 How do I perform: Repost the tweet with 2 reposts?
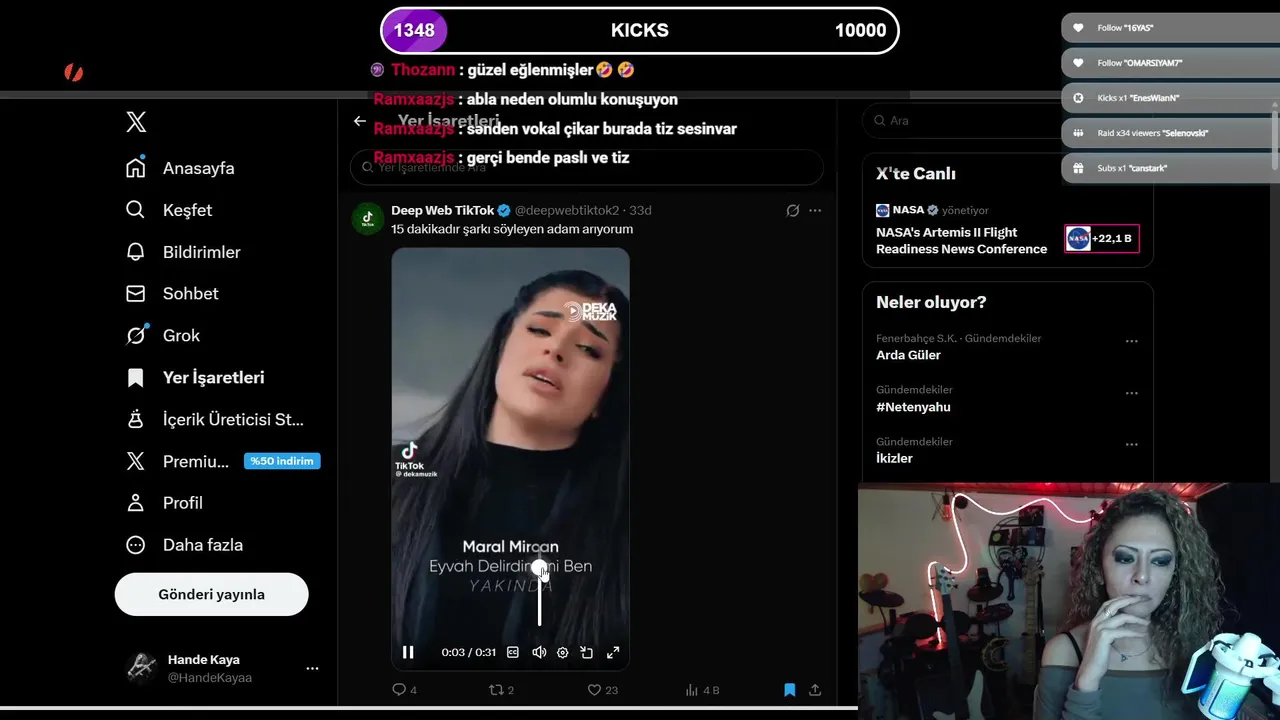click(x=500, y=690)
